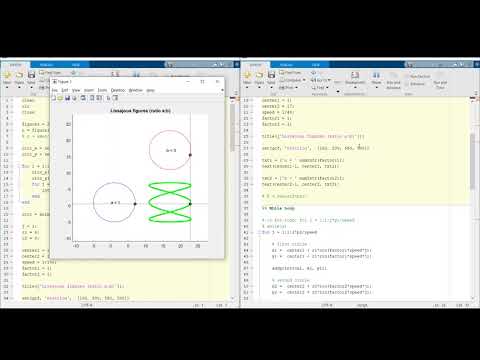Viewport: 480px width, 360px height.
Task: Click '%% While loop' section header in right editor
Action: (278, 208)
